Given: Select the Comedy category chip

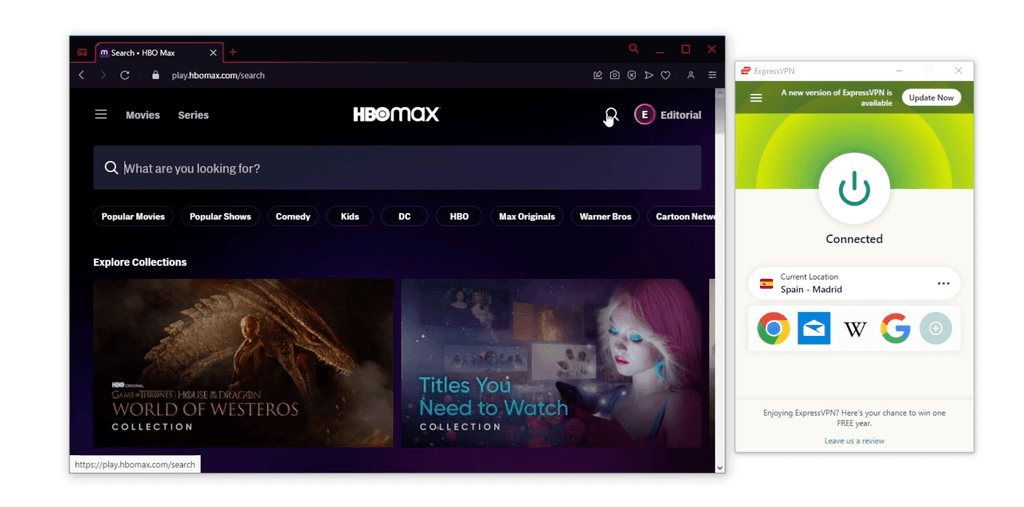Looking at the screenshot, I should tap(293, 216).
